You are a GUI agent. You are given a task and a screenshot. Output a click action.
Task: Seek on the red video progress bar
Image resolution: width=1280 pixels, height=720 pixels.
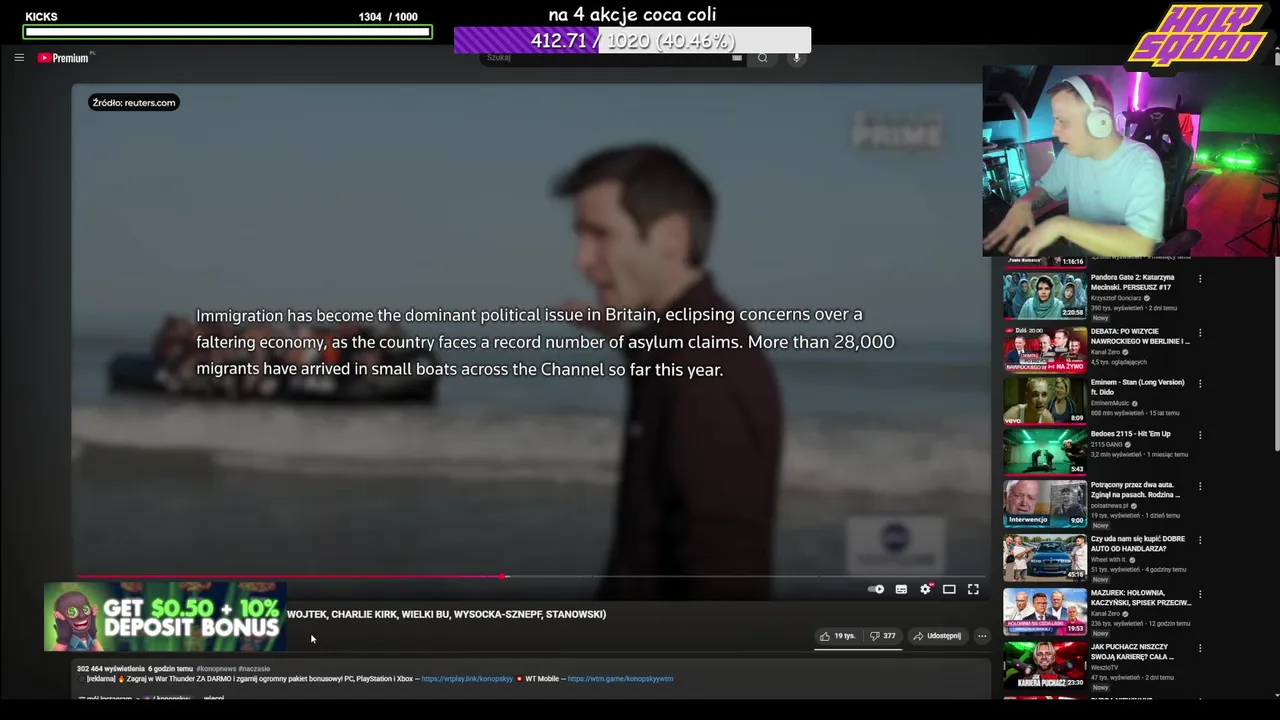click(530, 576)
